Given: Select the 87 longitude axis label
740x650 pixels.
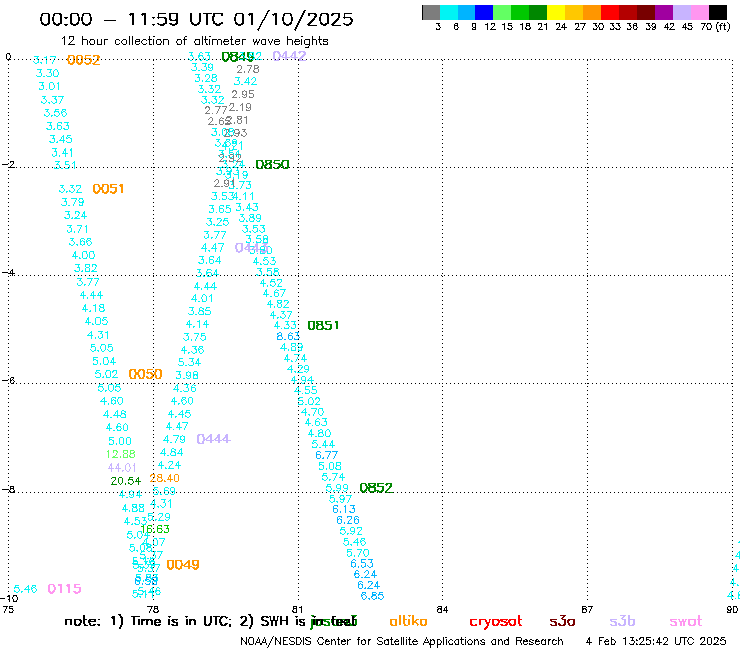Looking at the screenshot, I should pyautogui.click(x=587, y=609).
